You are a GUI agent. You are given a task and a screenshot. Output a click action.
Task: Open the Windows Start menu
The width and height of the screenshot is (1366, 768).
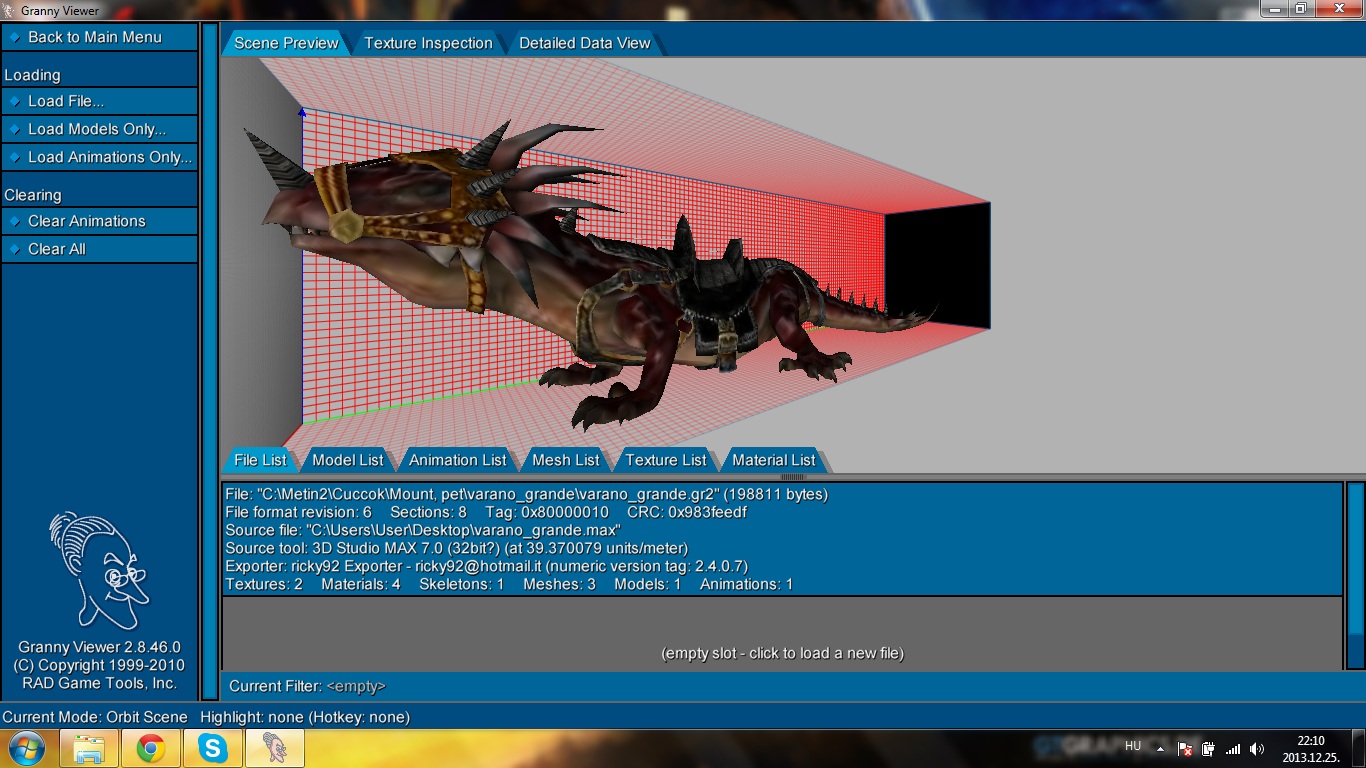coord(27,748)
